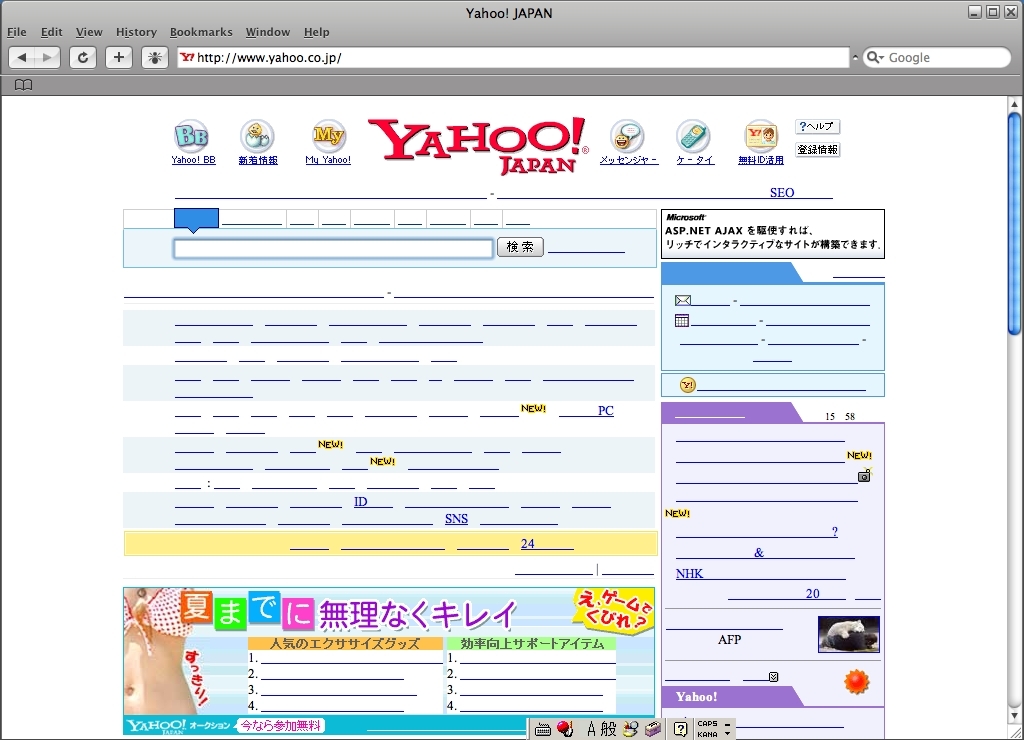Click the scrollbar down arrow
Image resolution: width=1024 pixels, height=740 pixels.
[1014, 715]
